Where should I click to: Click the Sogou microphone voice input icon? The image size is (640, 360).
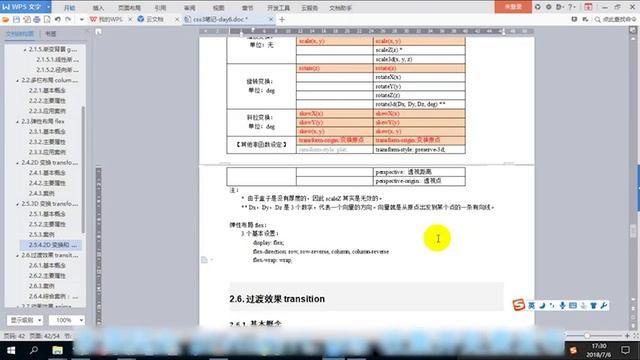(562, 305)
